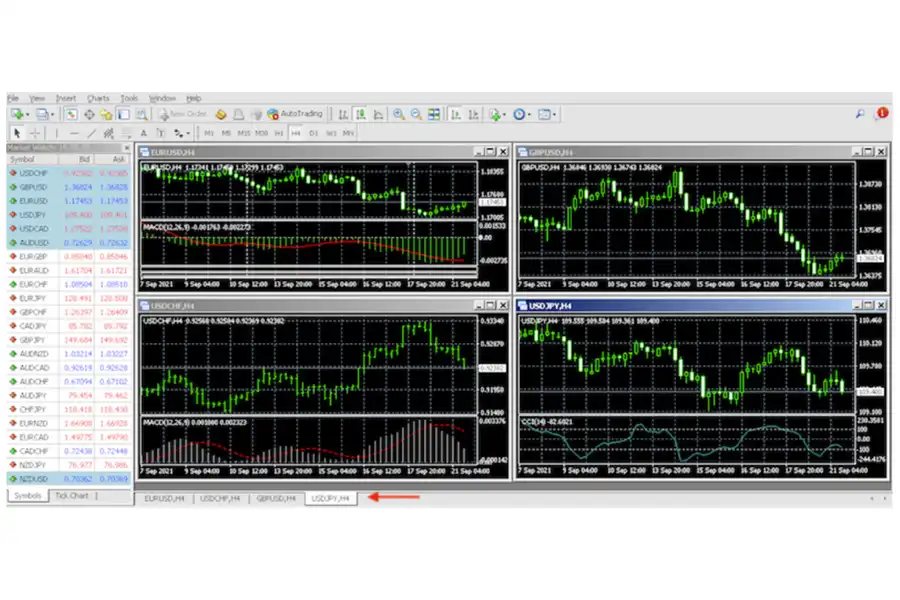
Task: Toggle the Navigator folder-star icon
Action: pos(106,114)
